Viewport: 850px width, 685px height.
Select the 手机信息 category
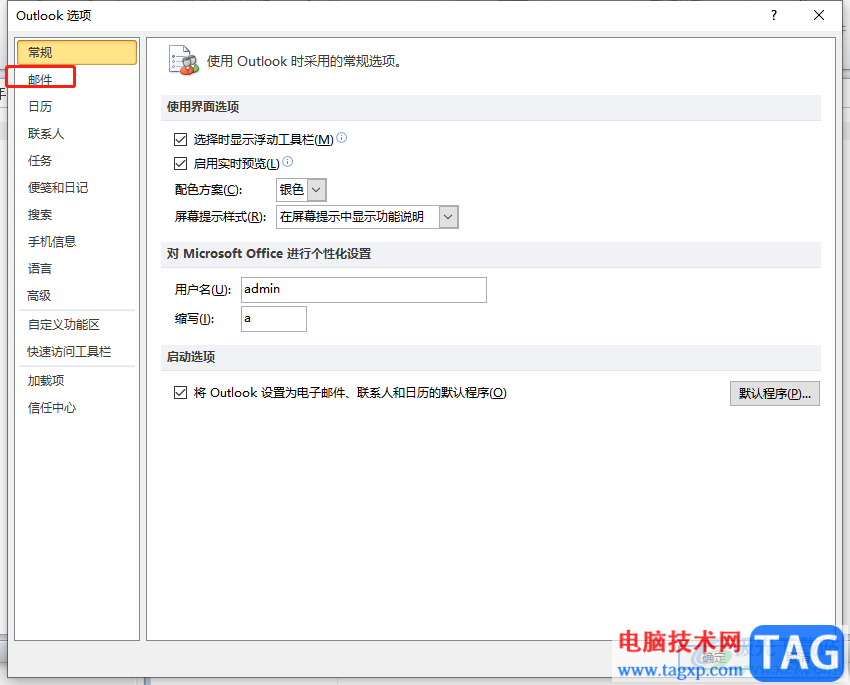click(x=76, y=242)
